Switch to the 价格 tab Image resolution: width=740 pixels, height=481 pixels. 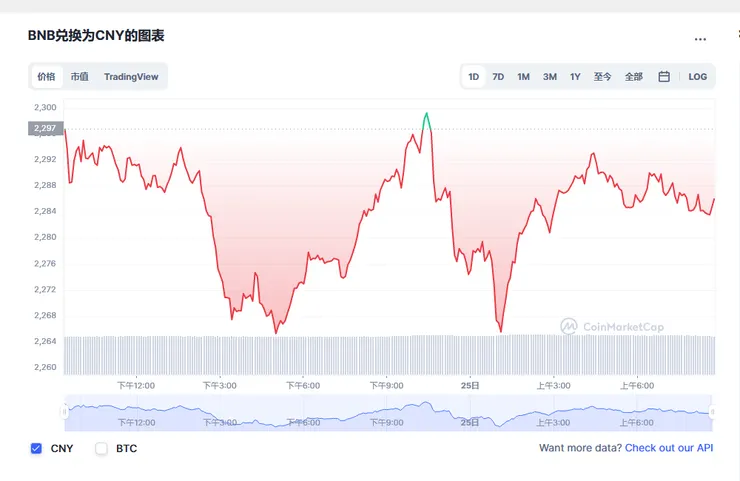click(47, 77)
